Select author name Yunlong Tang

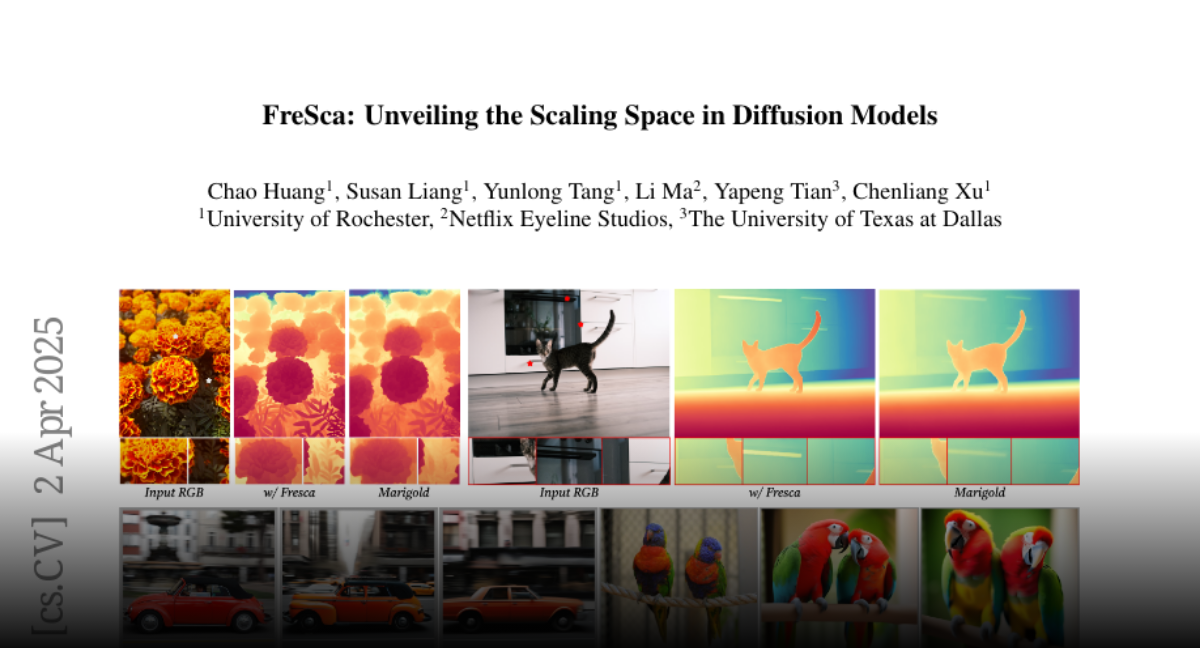pos(548,191)
